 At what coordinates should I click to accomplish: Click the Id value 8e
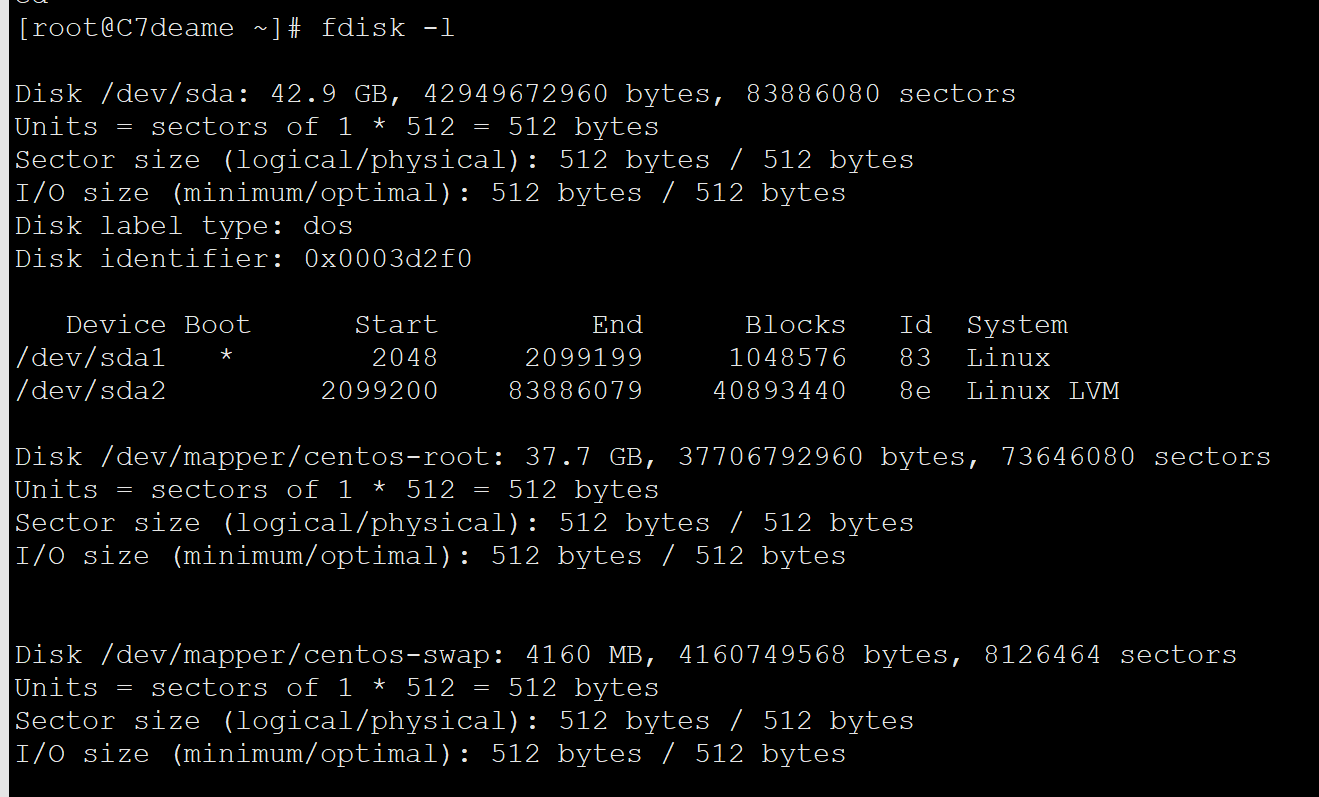[915, 391]
